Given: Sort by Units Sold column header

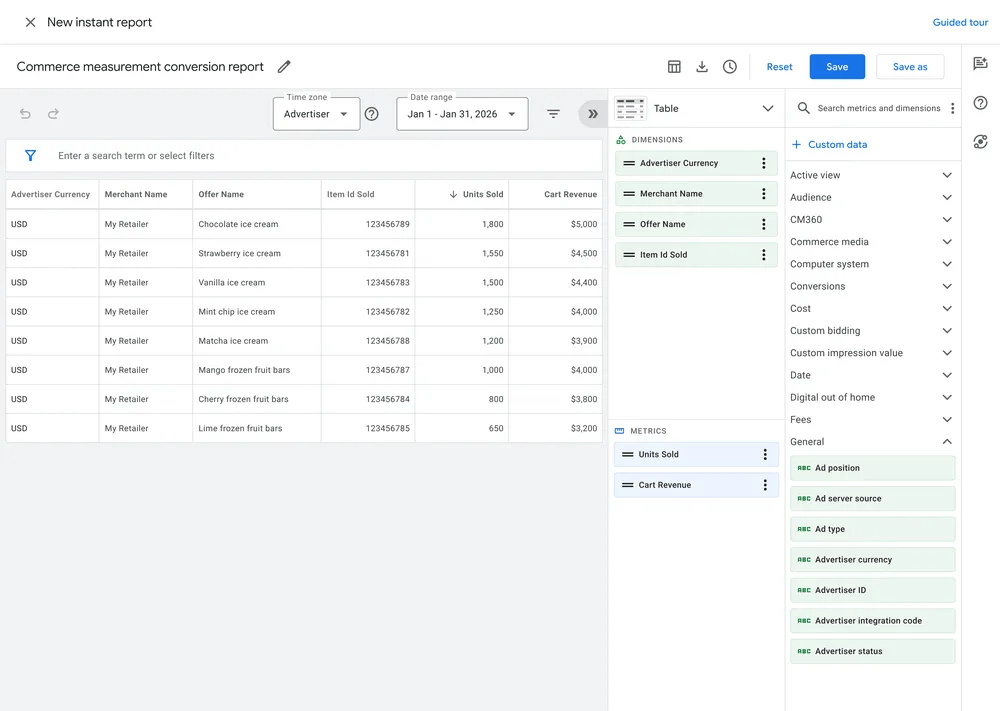Looking at the screenshot, I should click(x=482, y=195).
